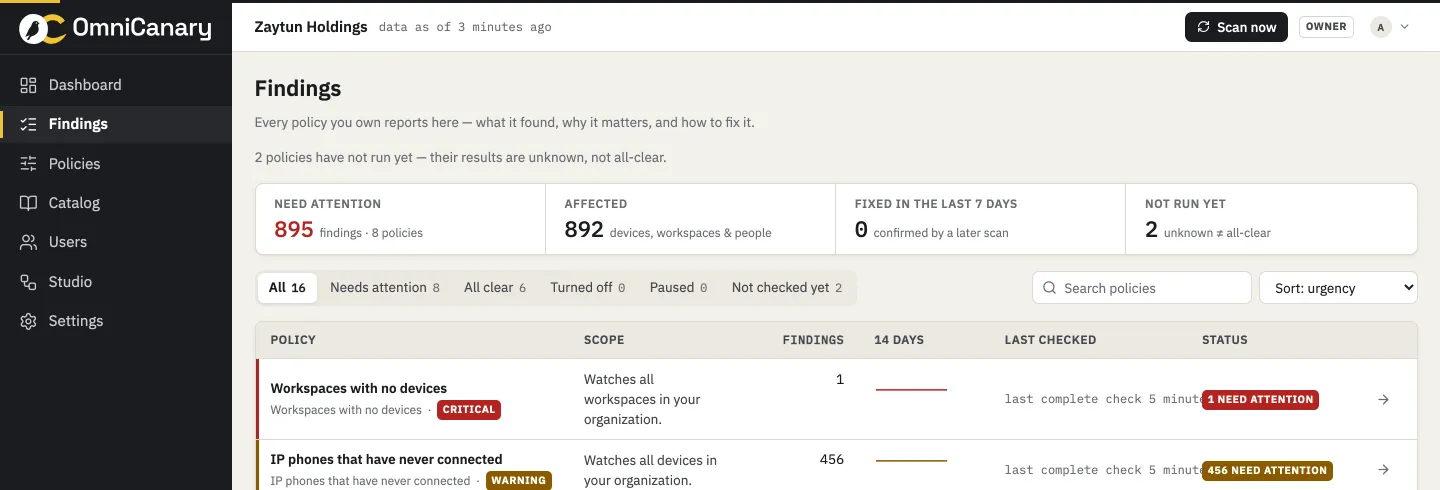Click the Users people icon

coord(29,242)
